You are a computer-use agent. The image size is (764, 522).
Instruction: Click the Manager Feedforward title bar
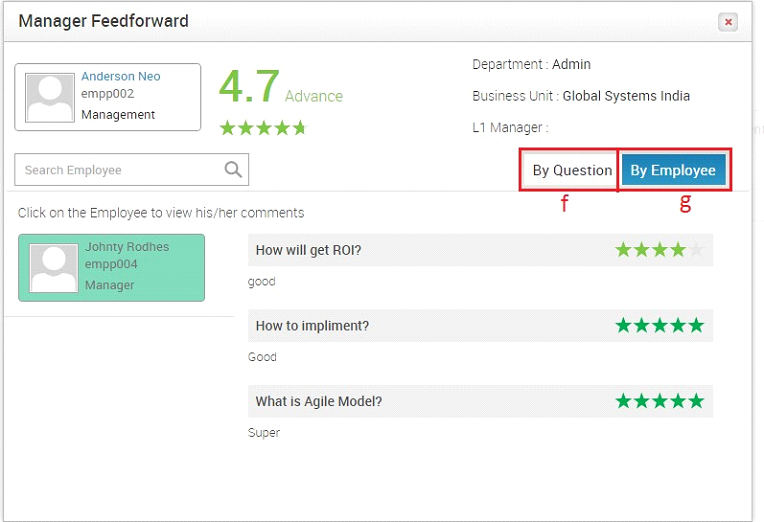click(378, 22)
